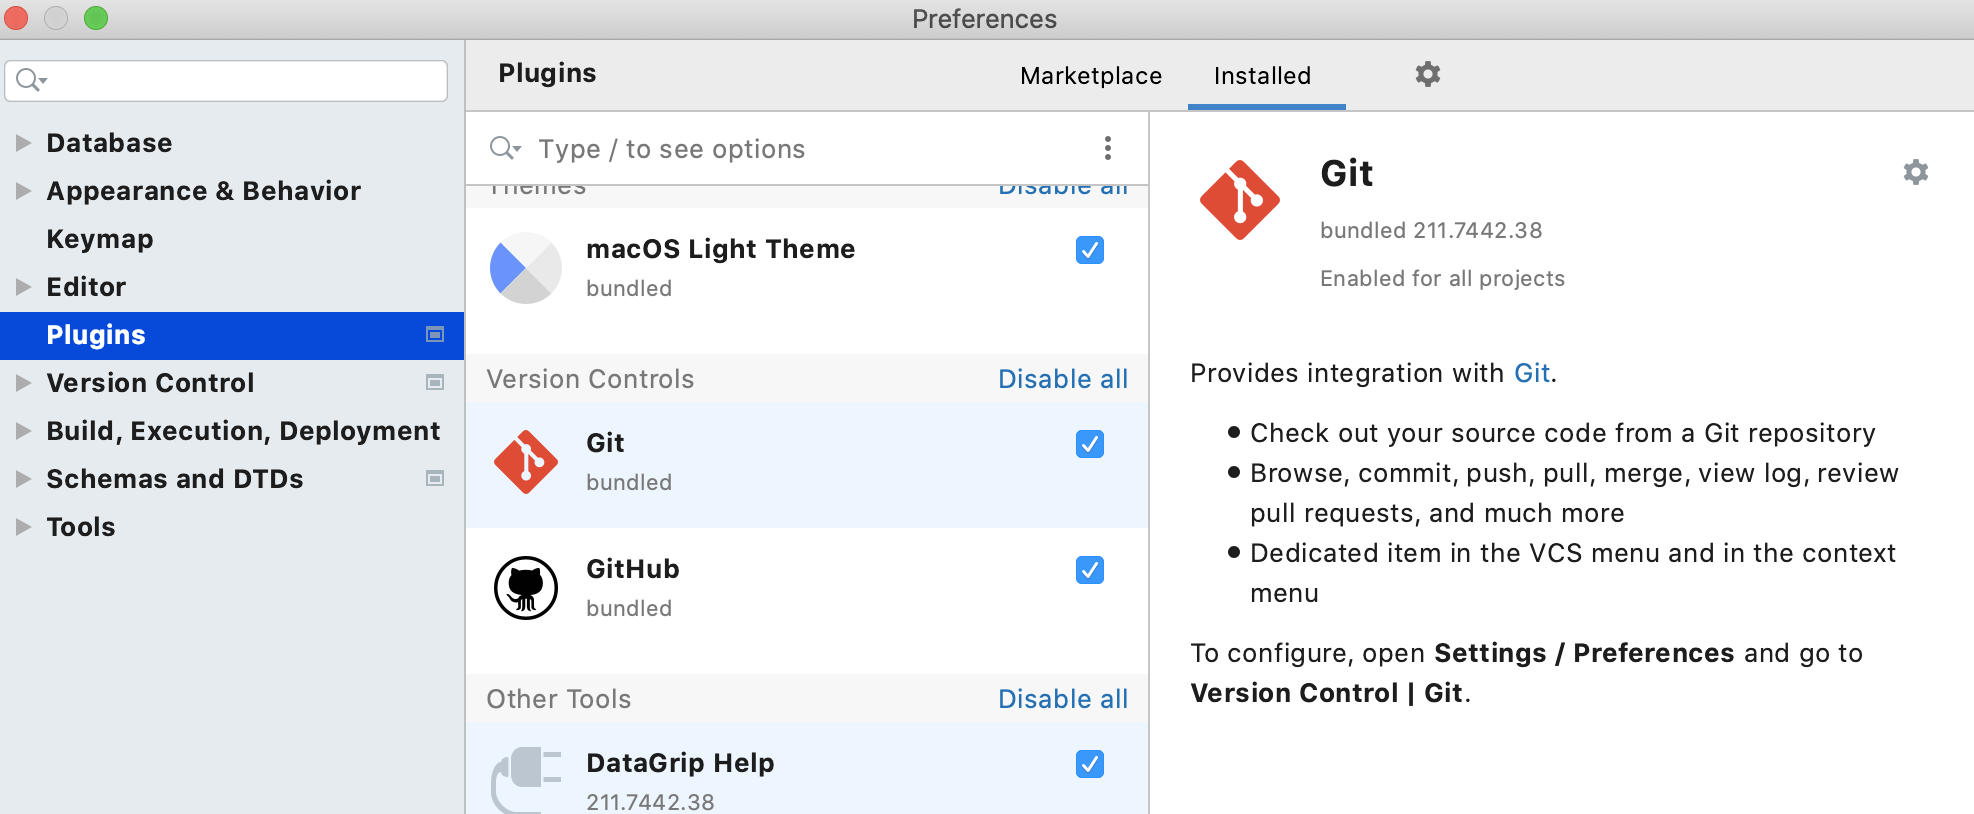Click the macOS Light Theme icon
This screenshot has height=814, width=1974.
[x=526, y=268]
